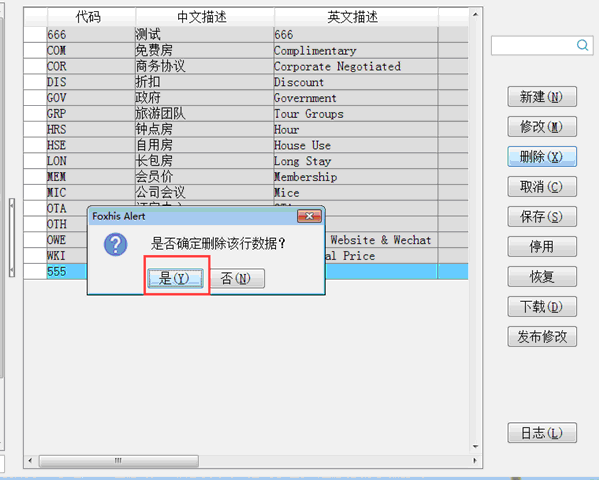Image resolution: width=599 pixels, height=480 pixels.
Task: Confirm deletion with 是(Y) button
Action: 175,278
